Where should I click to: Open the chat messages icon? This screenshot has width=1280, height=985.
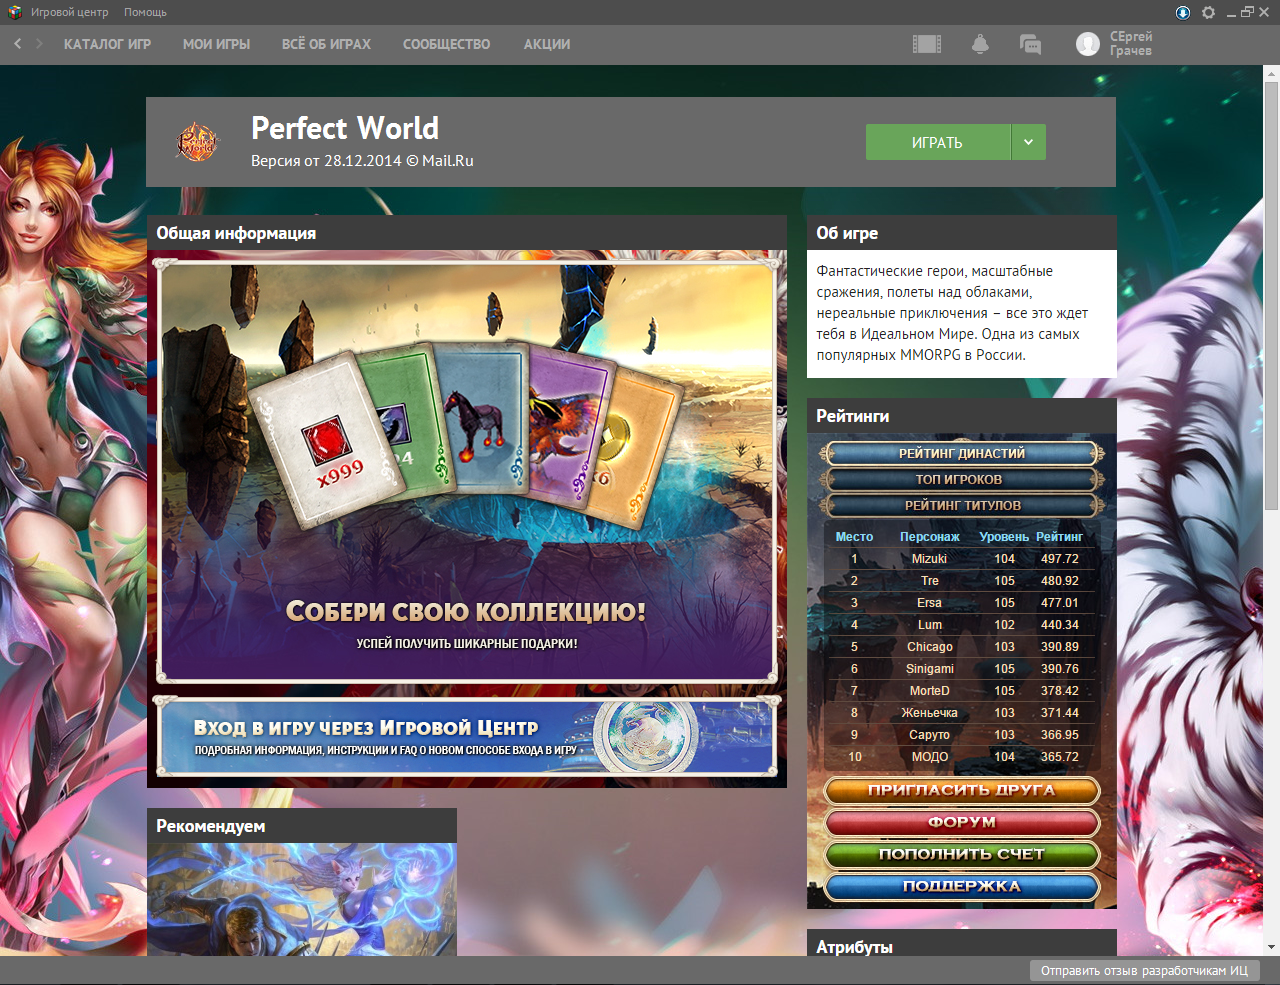click(x=1030, y=44)
